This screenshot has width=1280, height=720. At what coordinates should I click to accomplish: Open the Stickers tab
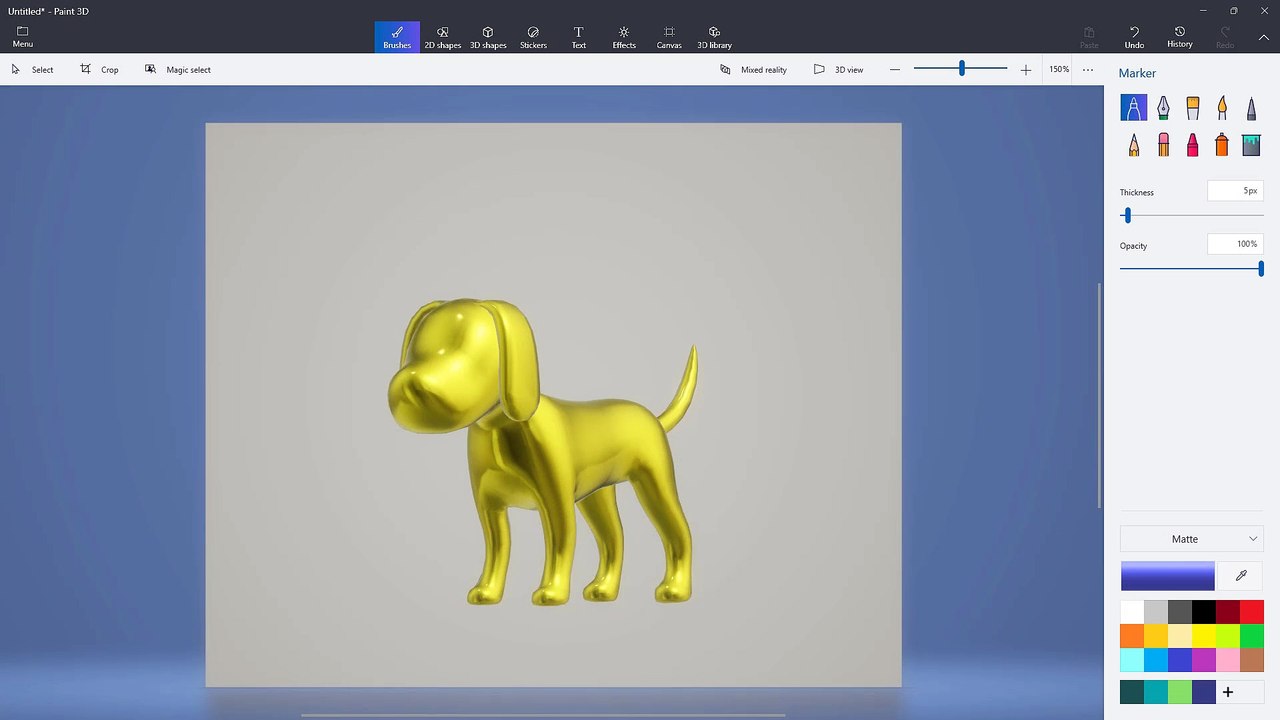[533, 37]
